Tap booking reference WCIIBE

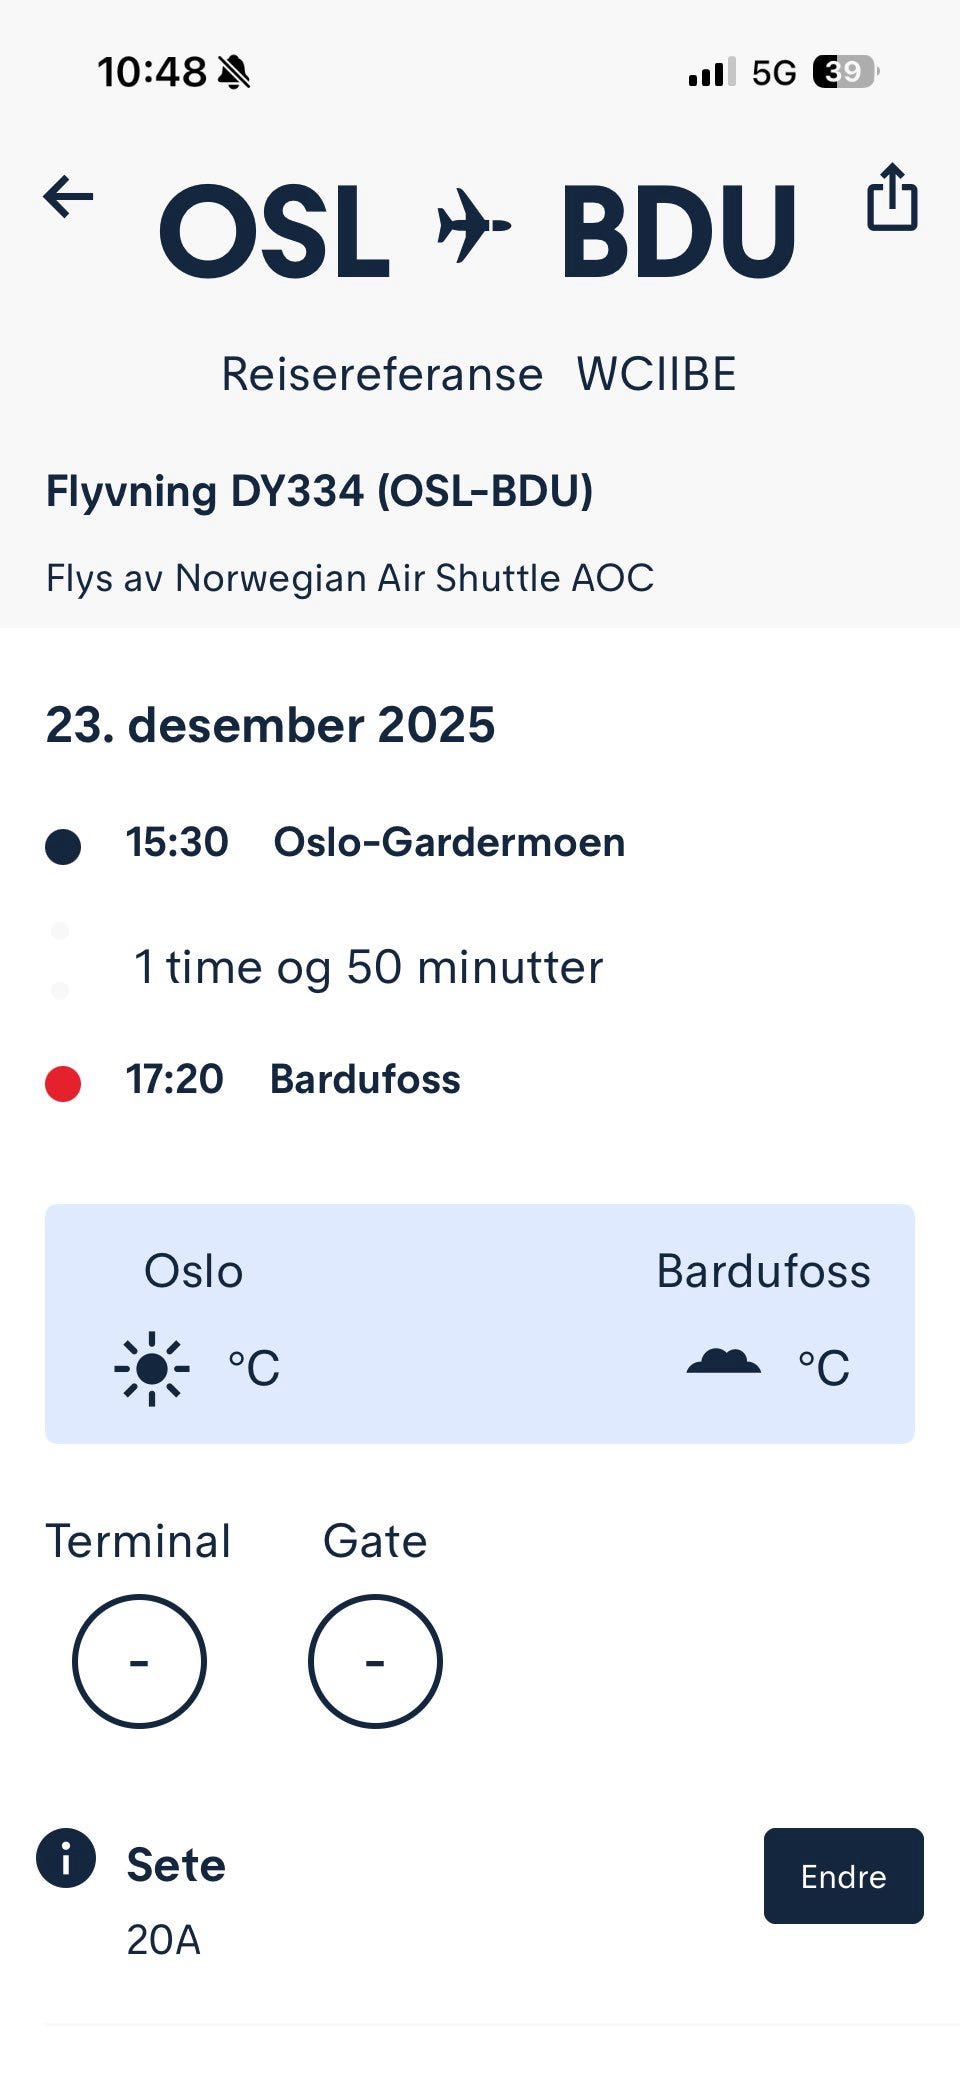click(x=656, y=375)
